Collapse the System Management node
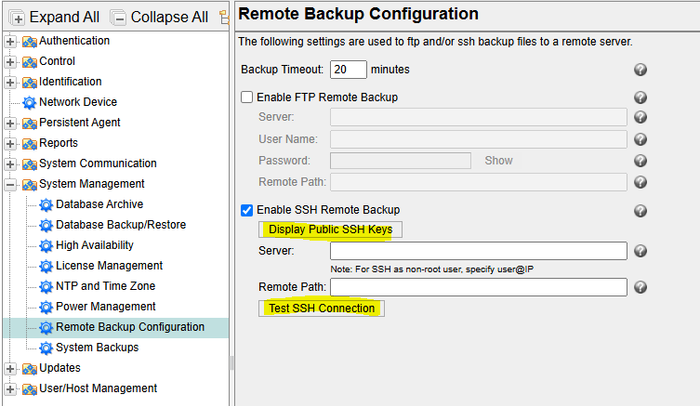Screen dimensions: 700x406 click(11, 184)
